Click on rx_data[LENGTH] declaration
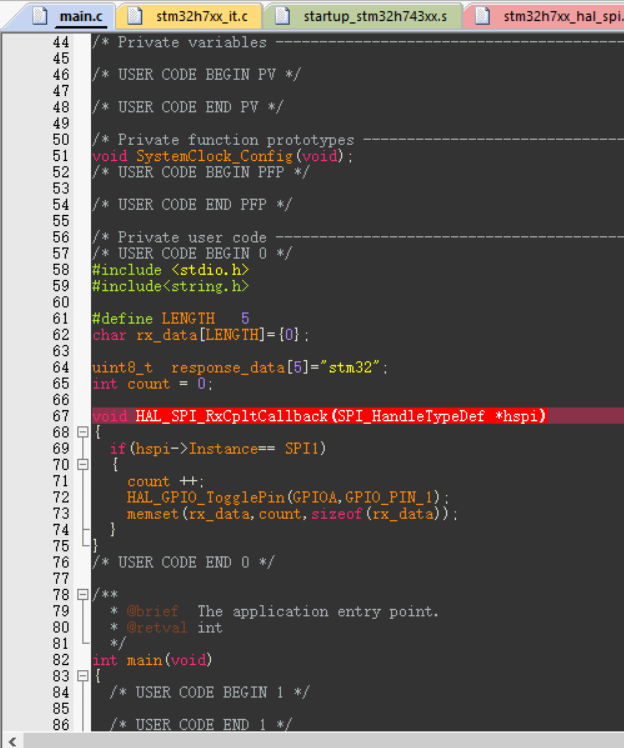Screen dimensions: 624x748 [200, 335]
